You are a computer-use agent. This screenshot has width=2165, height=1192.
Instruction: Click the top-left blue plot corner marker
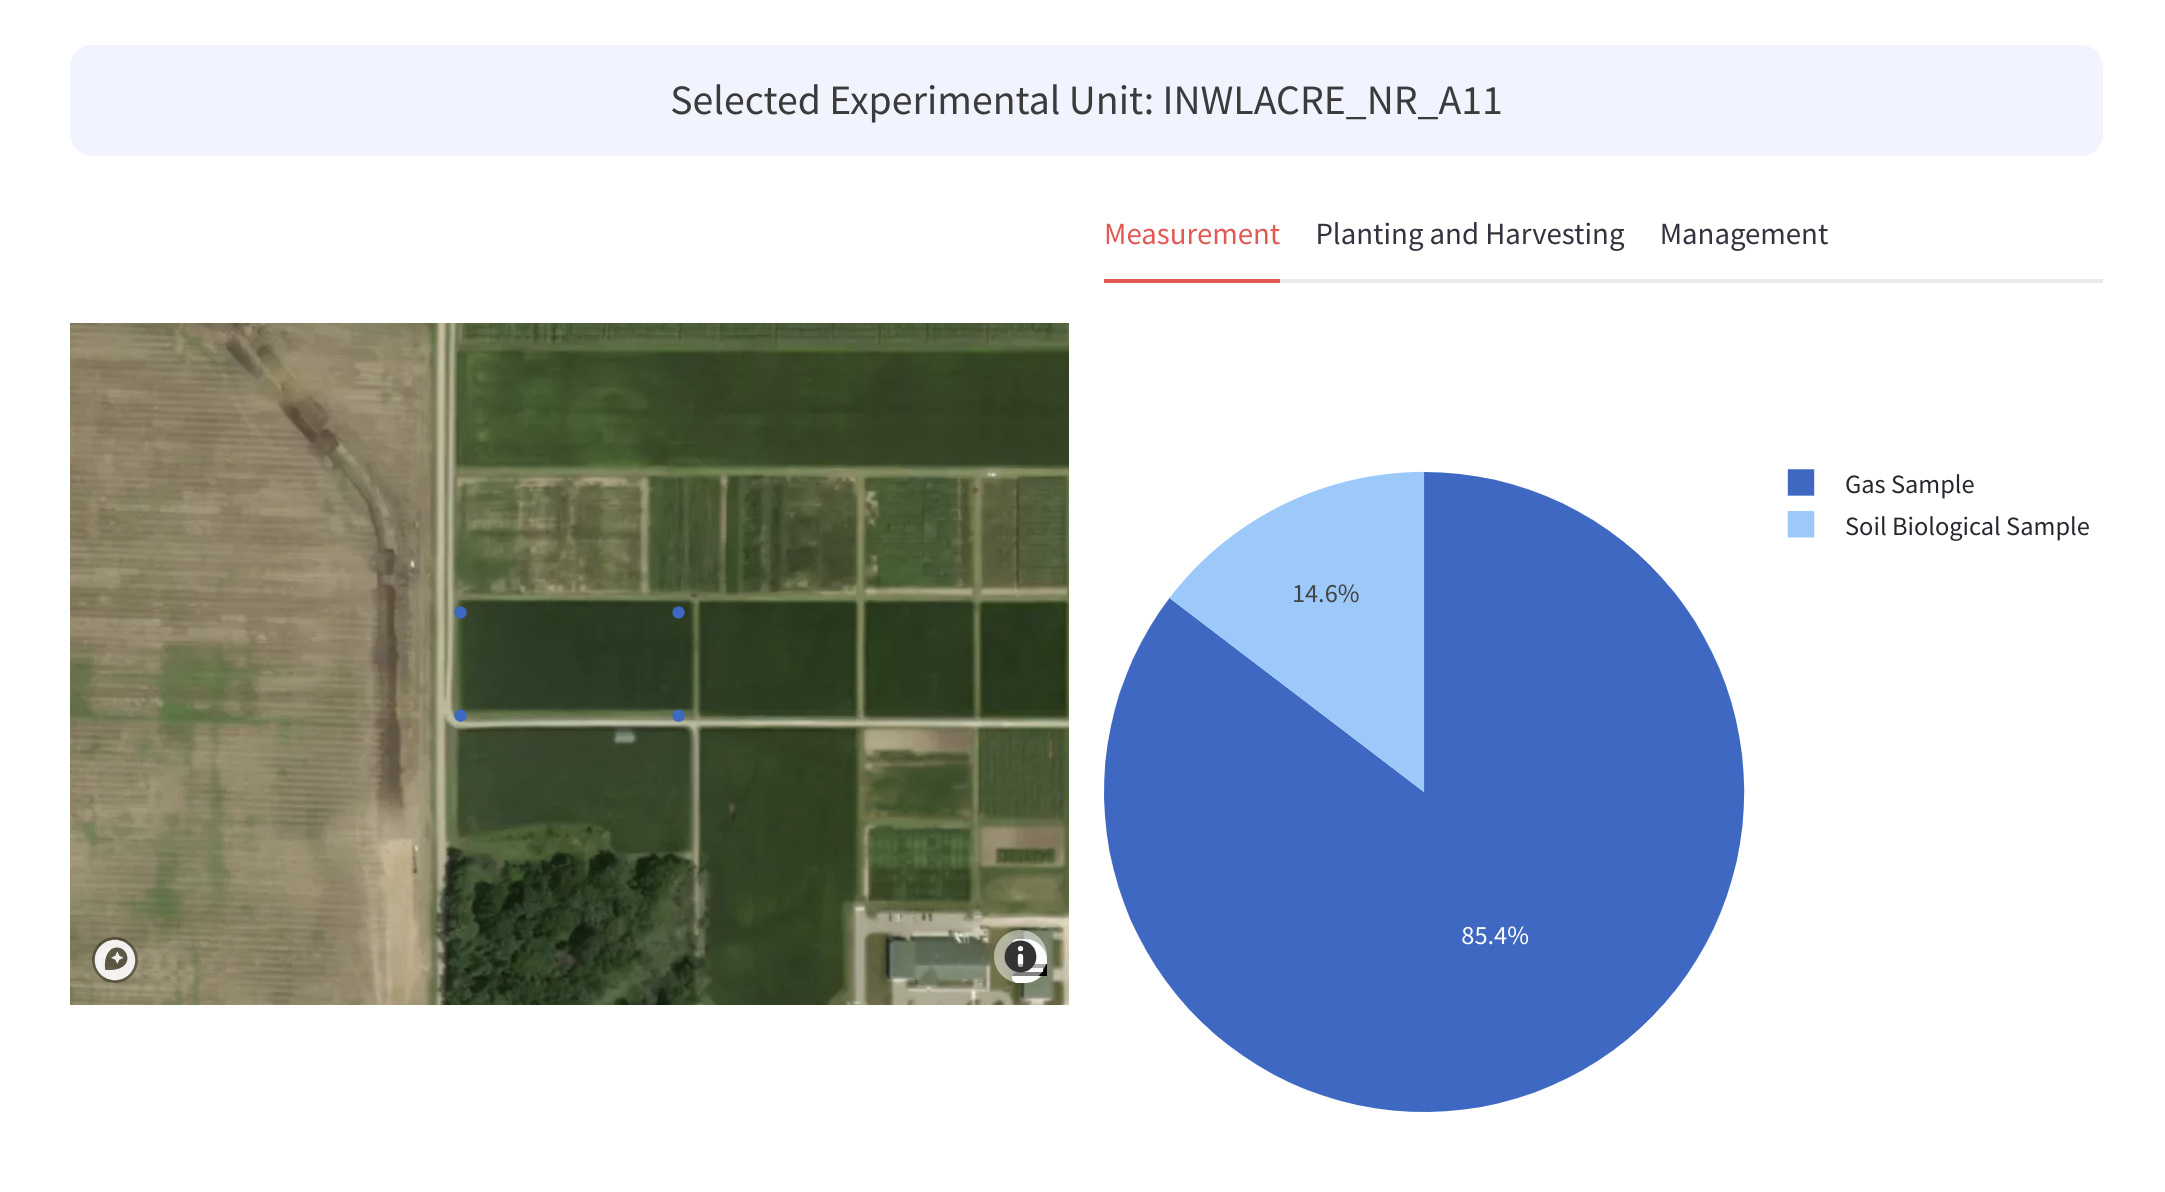click(x=461, y=612)
